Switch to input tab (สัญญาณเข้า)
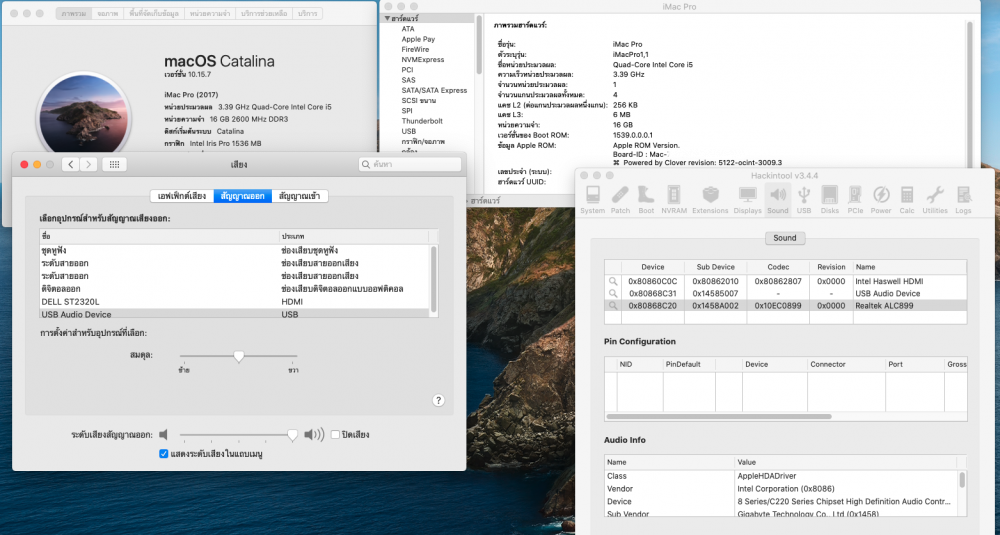Image resolution: width=1000 pixels, height=535 pixels. [x=300, y=196]
